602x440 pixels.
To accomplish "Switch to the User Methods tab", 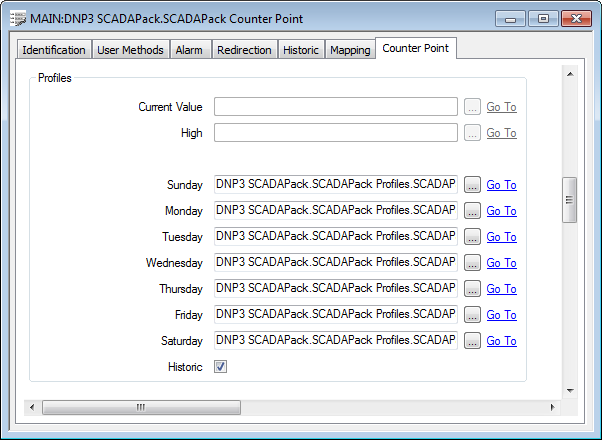I will (131, 50).
